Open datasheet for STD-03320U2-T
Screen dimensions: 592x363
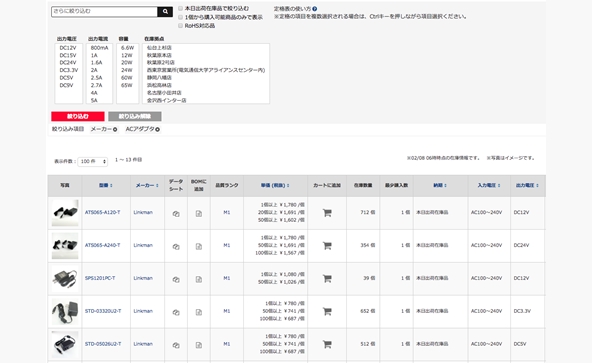coord(176,312)
